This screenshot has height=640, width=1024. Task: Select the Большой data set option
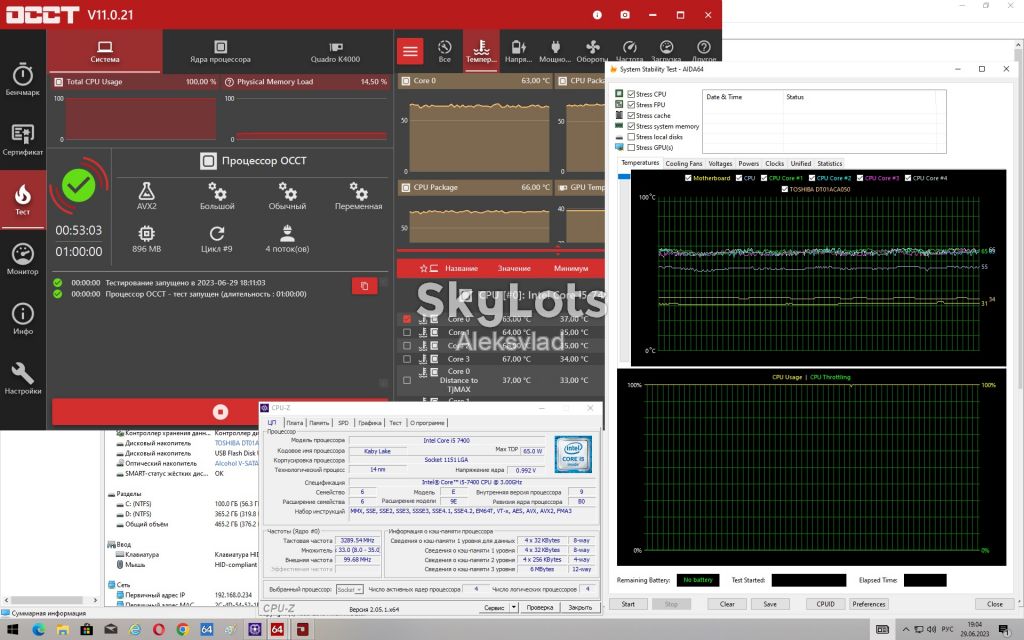[217, 196]
